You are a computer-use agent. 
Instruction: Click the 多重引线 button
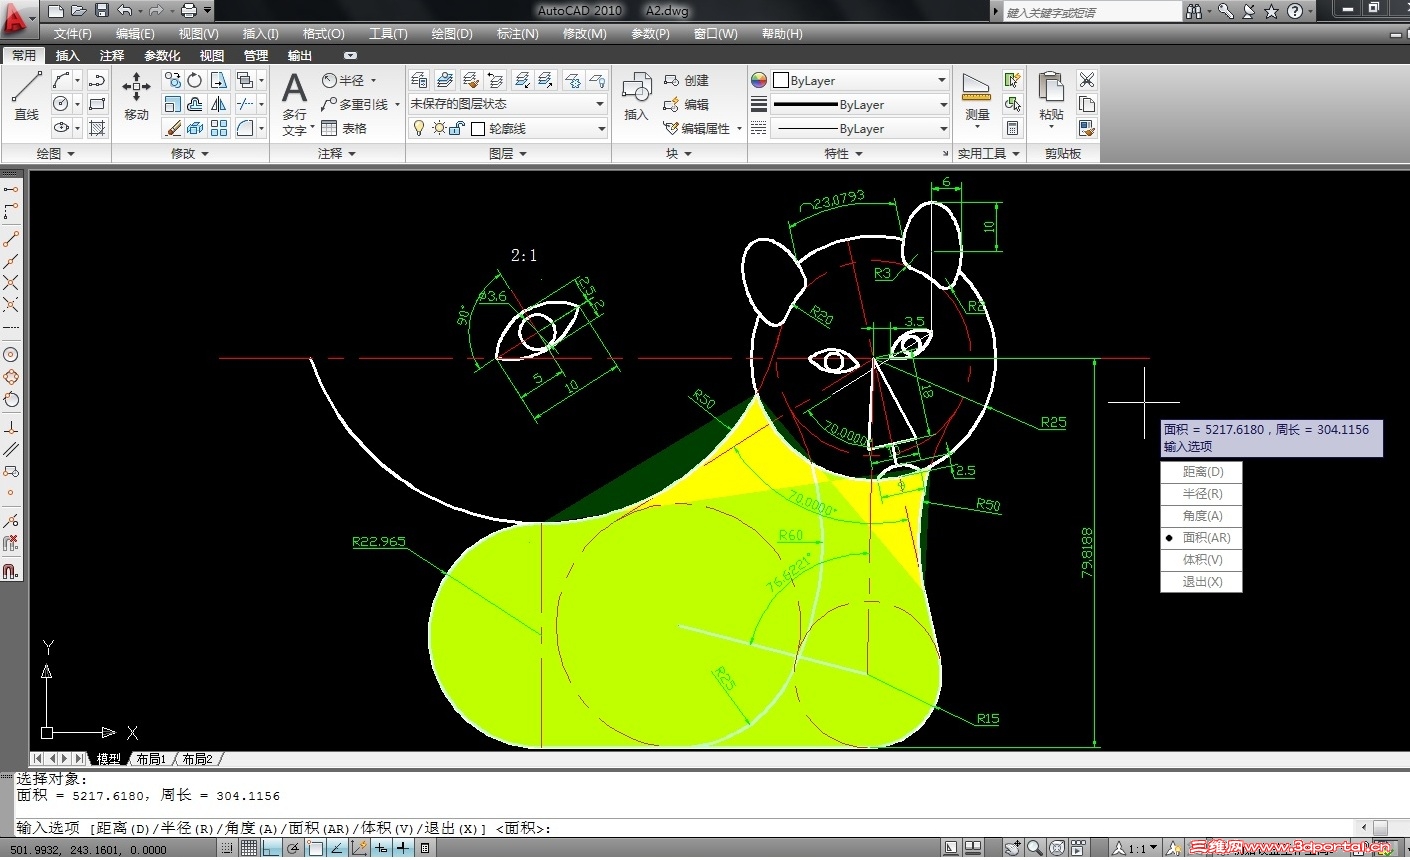[360, 104]
